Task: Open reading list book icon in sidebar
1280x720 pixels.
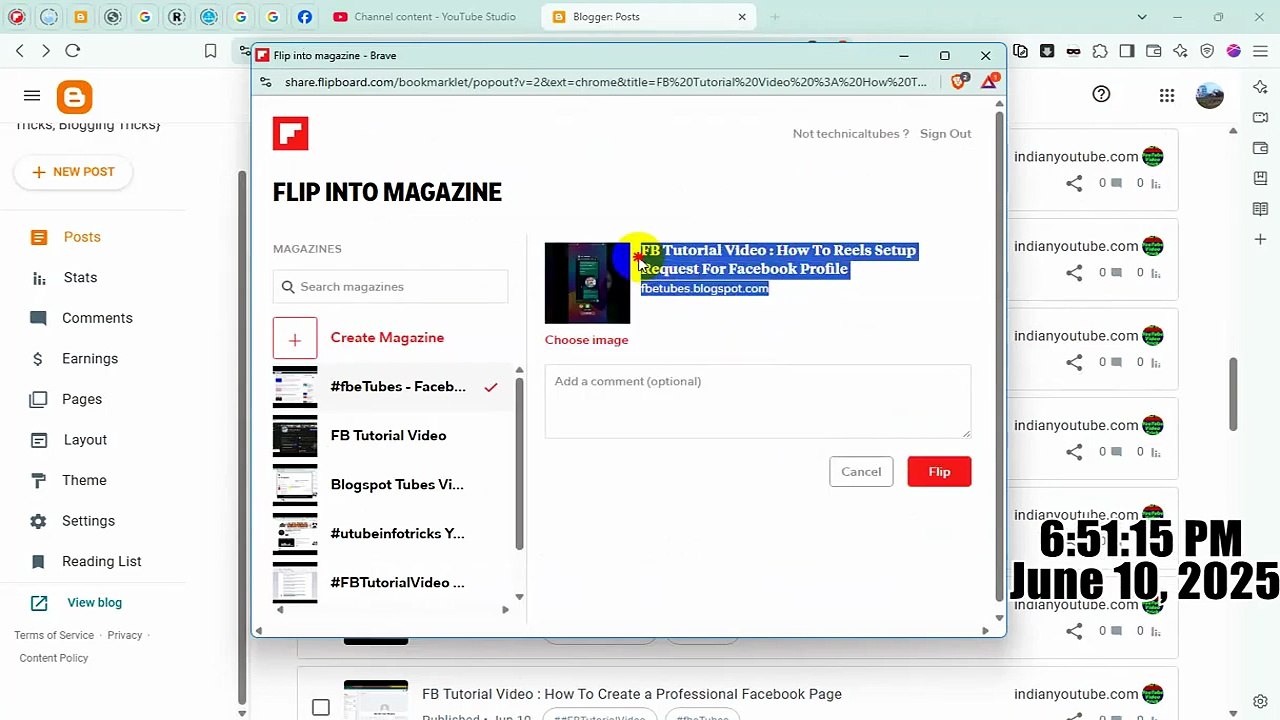Action: point(1260,209)
